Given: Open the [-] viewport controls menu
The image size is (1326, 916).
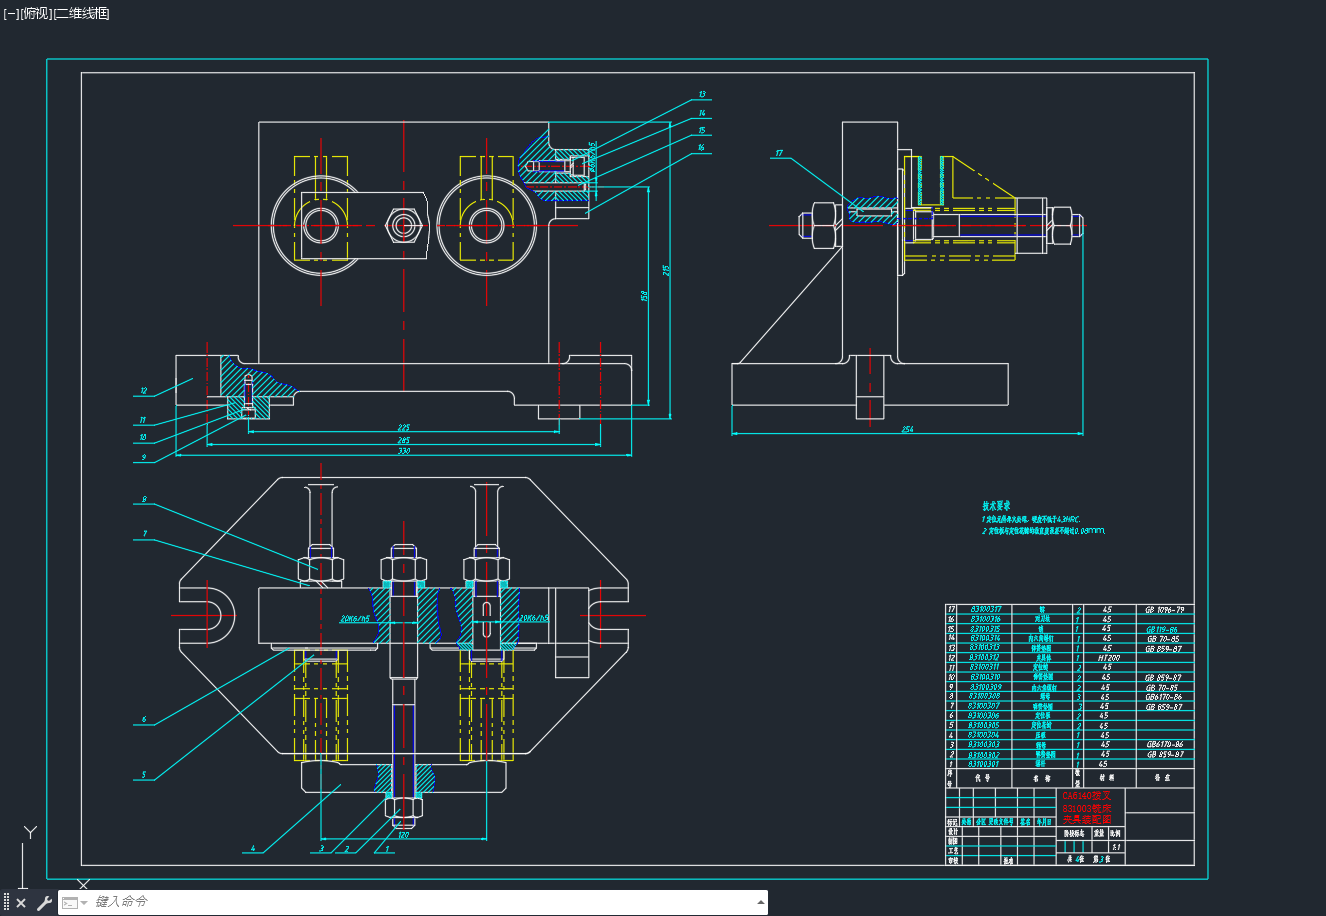Looking at the screenshot, I should [x=11, y=13].
